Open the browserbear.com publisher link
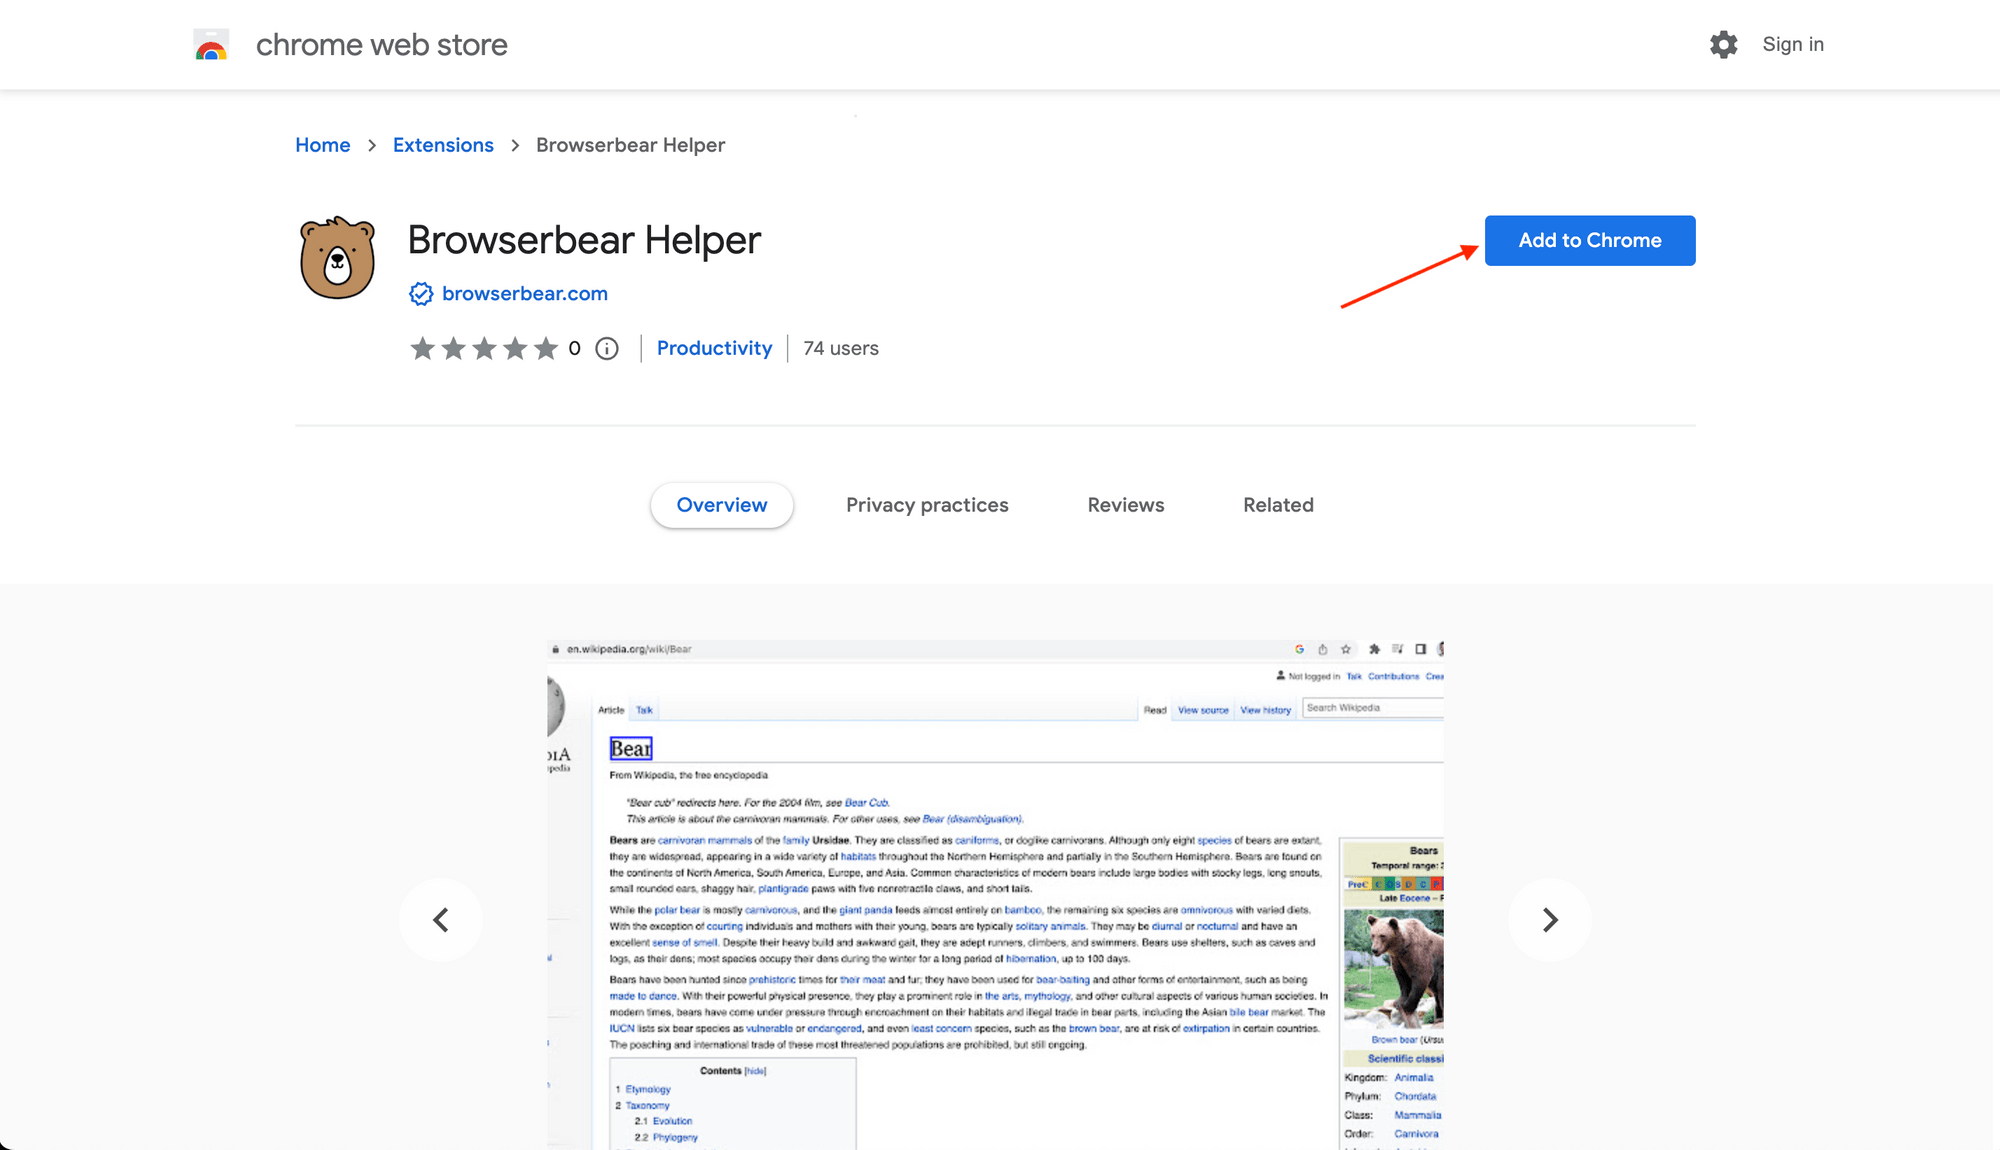The height and width of the screenshot is (1150, 2000). tap(524, 294)
